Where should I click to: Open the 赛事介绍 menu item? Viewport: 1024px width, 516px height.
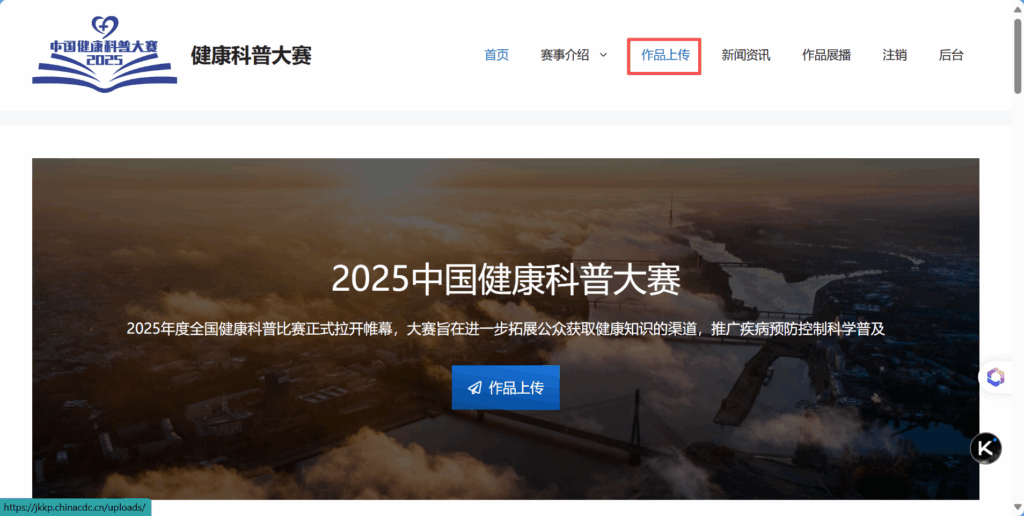tap(565, 56)
